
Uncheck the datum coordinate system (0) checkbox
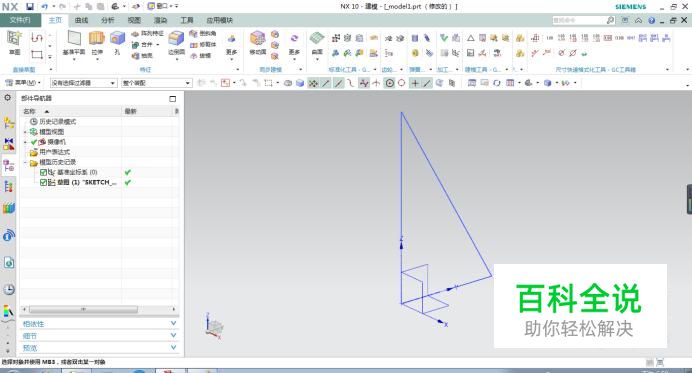[43, 172]
